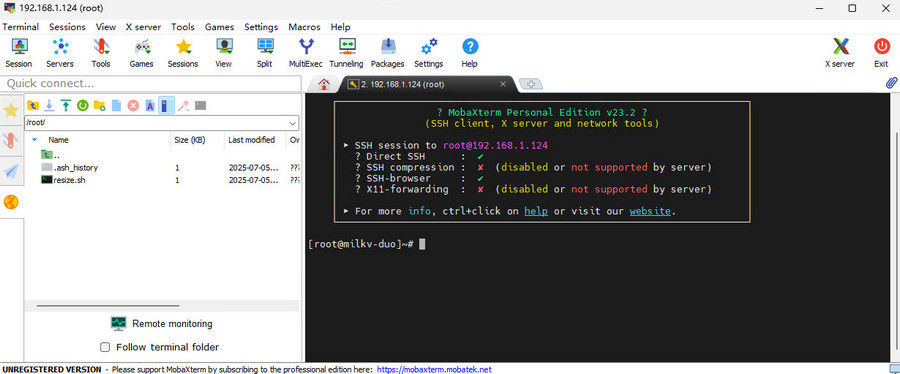Sort by Last modified column header
This screenshot has height=374, width=900.
(251, 139)
